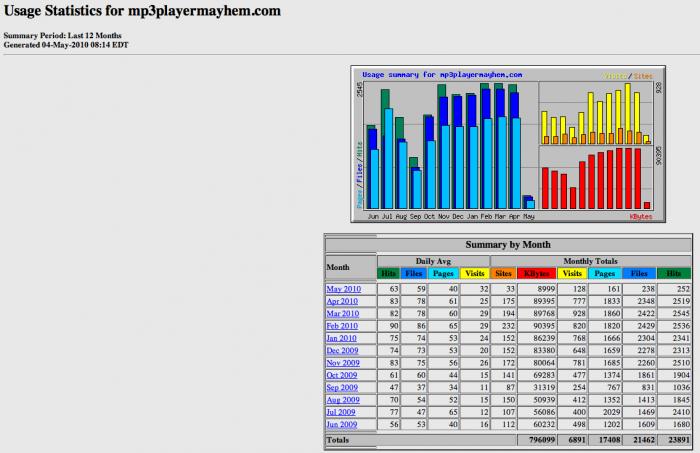Open Oct 2009 statistics link
700x453 pixels.
[x=342, y=375]
